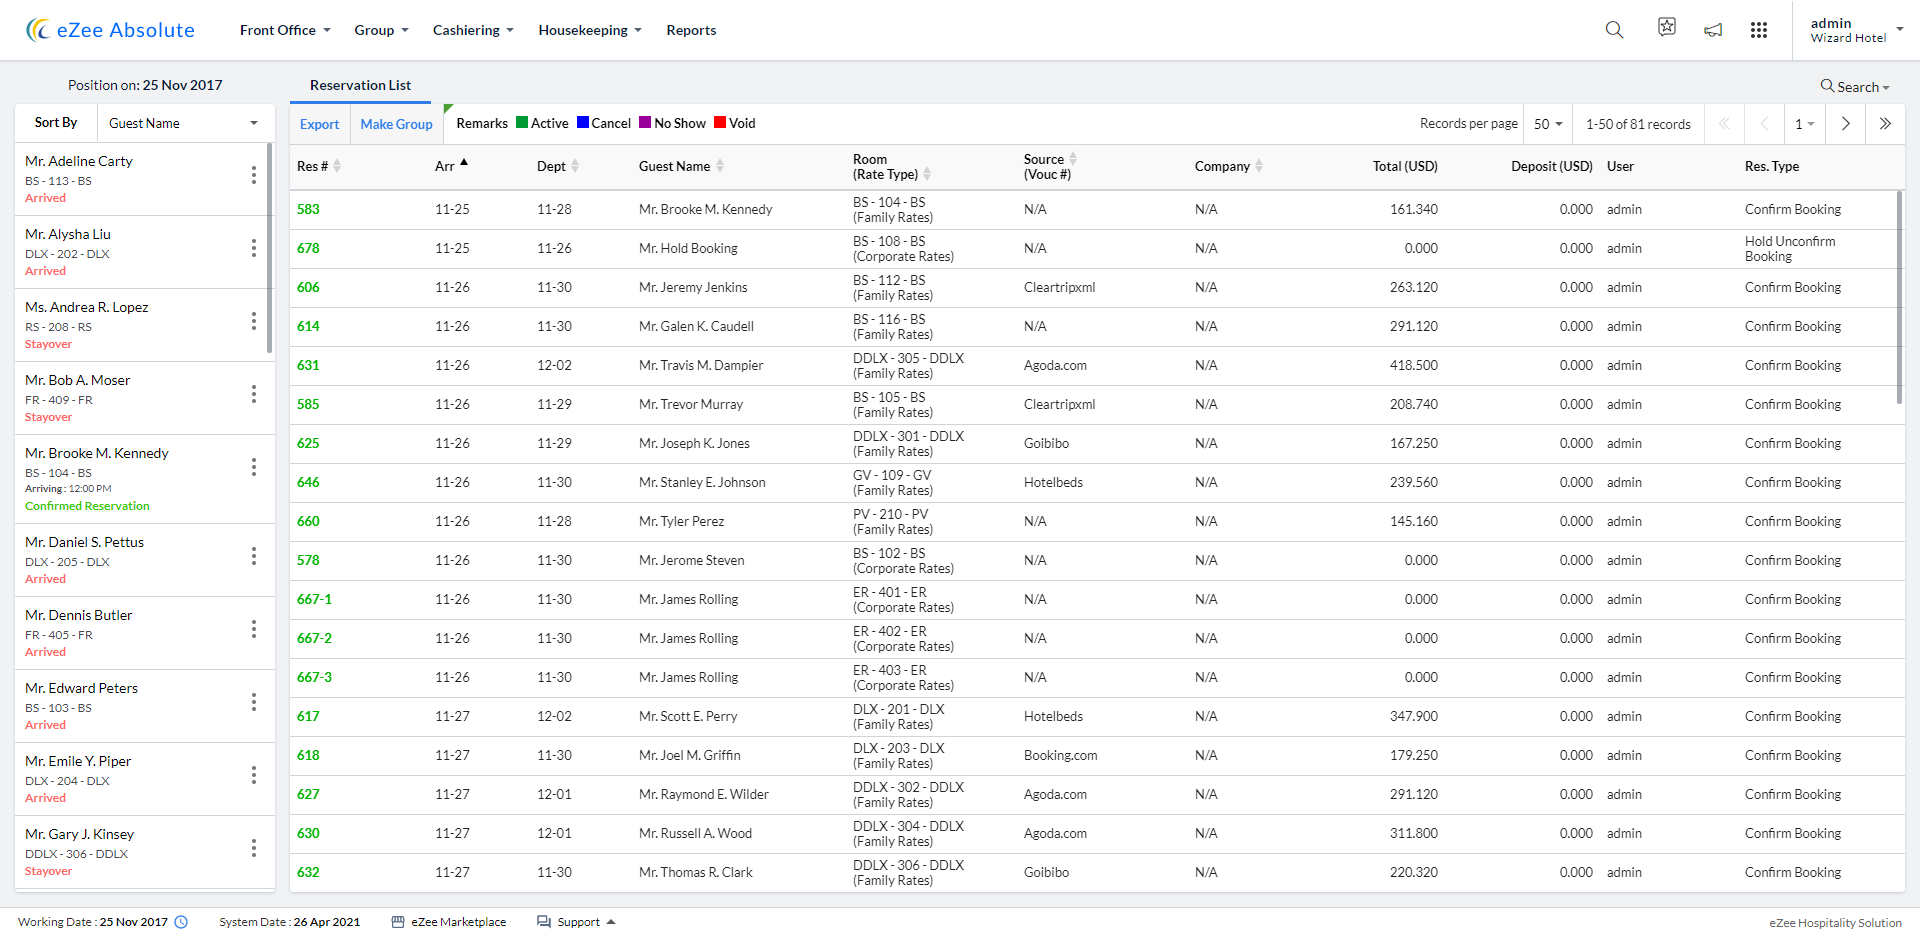Go to next page of records
This screenshot has height=937, width=1920.
(1846, 124)
